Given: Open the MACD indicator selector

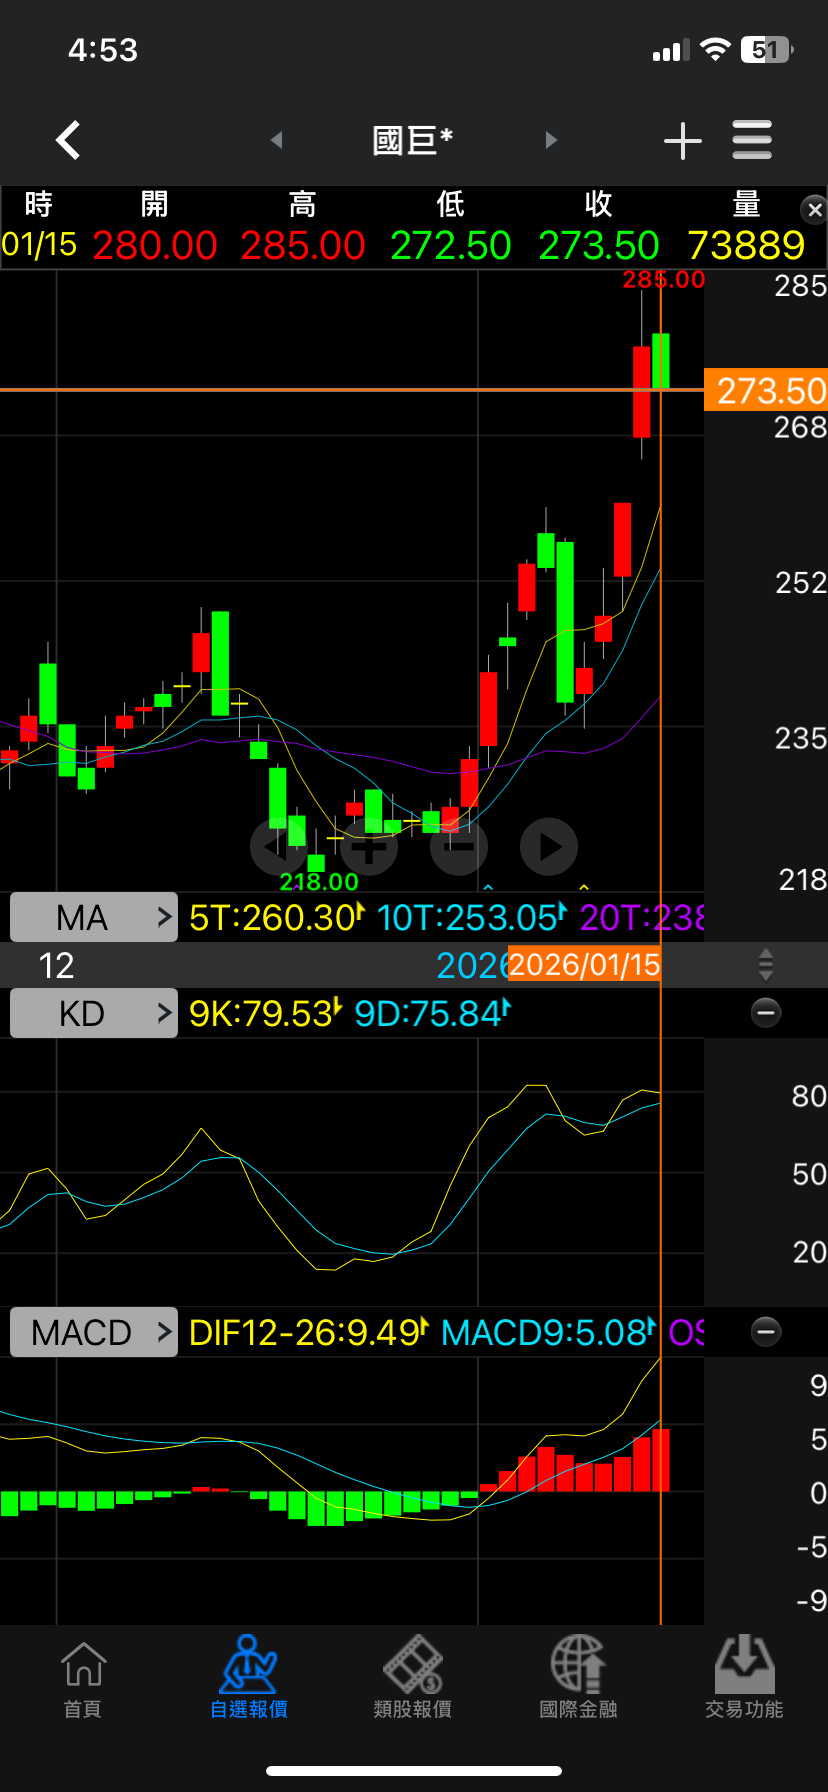Looking at the screenshot, I should [x=94, y=1332].
